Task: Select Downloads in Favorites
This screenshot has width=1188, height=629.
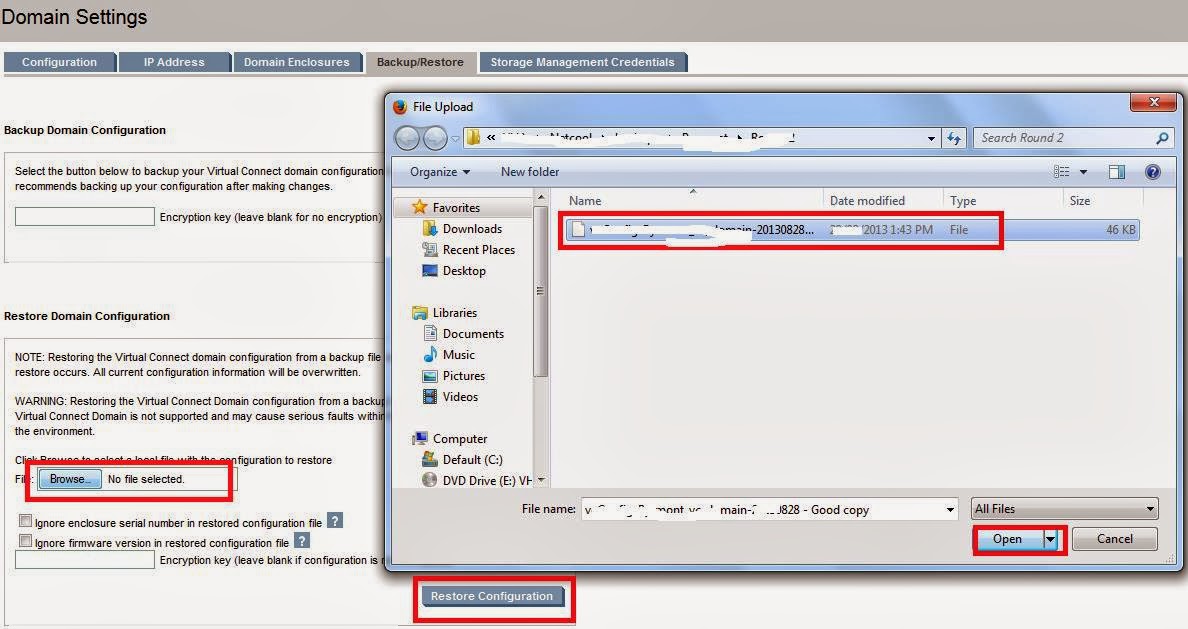Action: tap(471, 229)
